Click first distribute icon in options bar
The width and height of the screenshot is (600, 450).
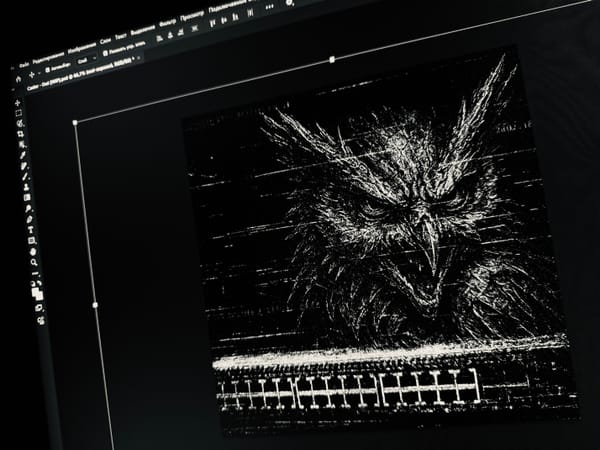coord(212,23)
